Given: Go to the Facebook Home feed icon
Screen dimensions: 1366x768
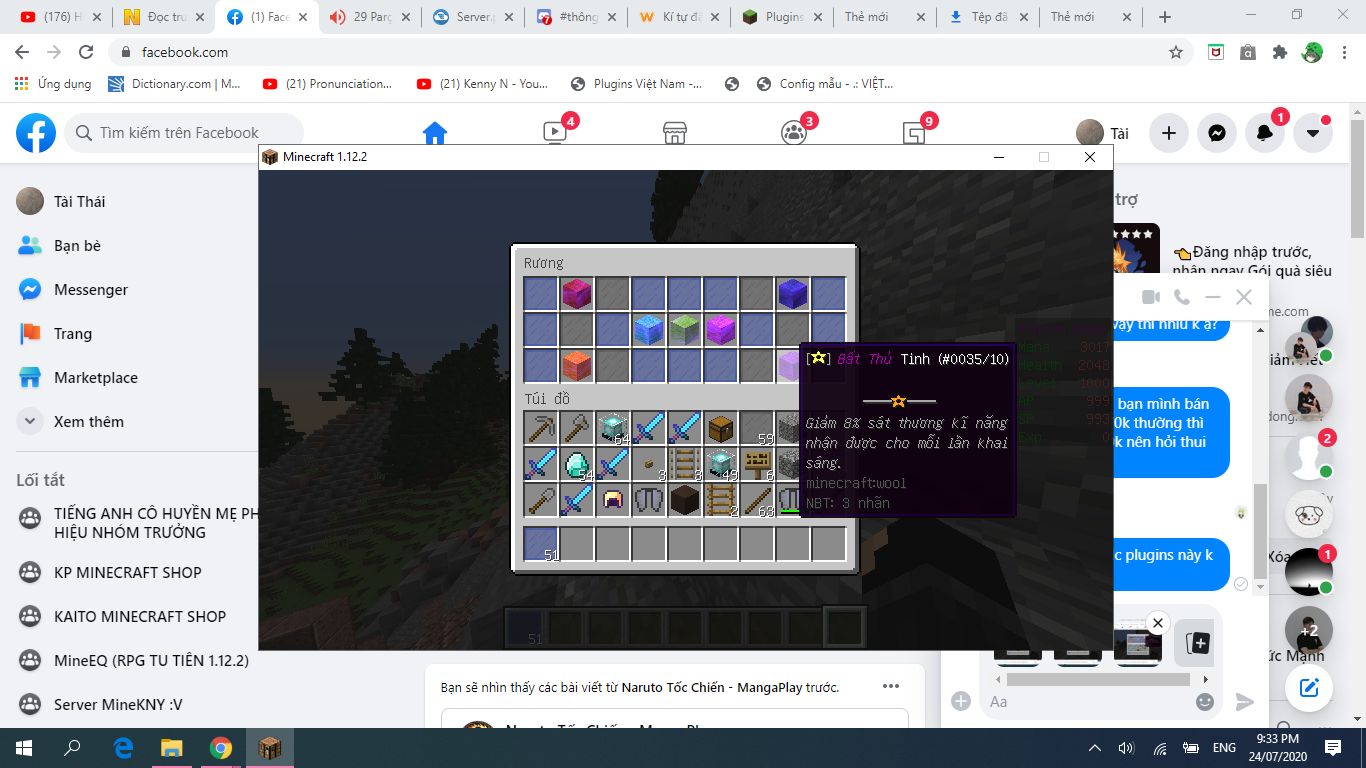Looking at the screenshot, I should (434, 133).
